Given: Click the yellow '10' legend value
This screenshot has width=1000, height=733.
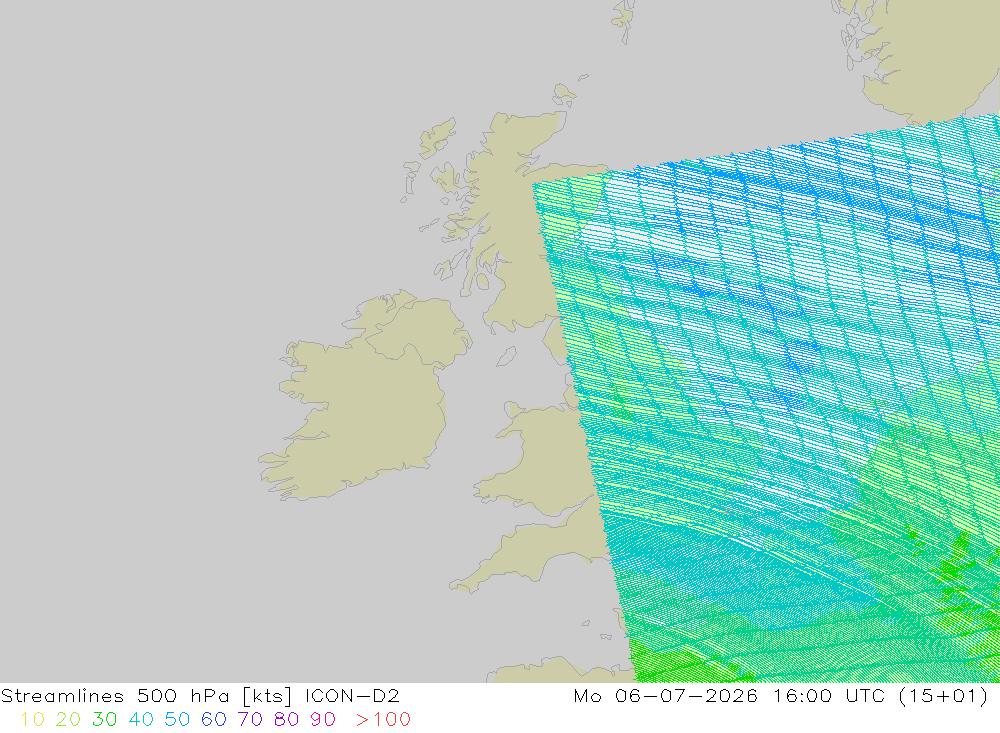Looking at the screenshot, I should coord(33,720).
